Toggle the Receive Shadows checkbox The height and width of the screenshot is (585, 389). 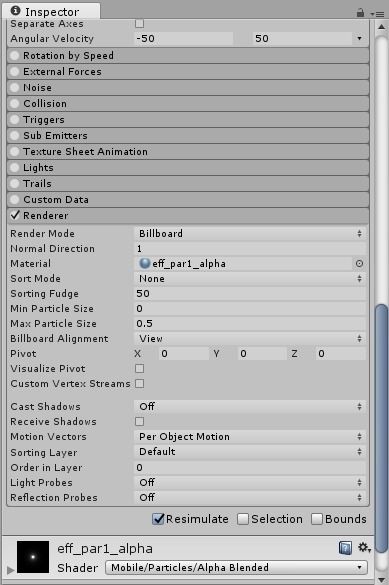(139, 422)
